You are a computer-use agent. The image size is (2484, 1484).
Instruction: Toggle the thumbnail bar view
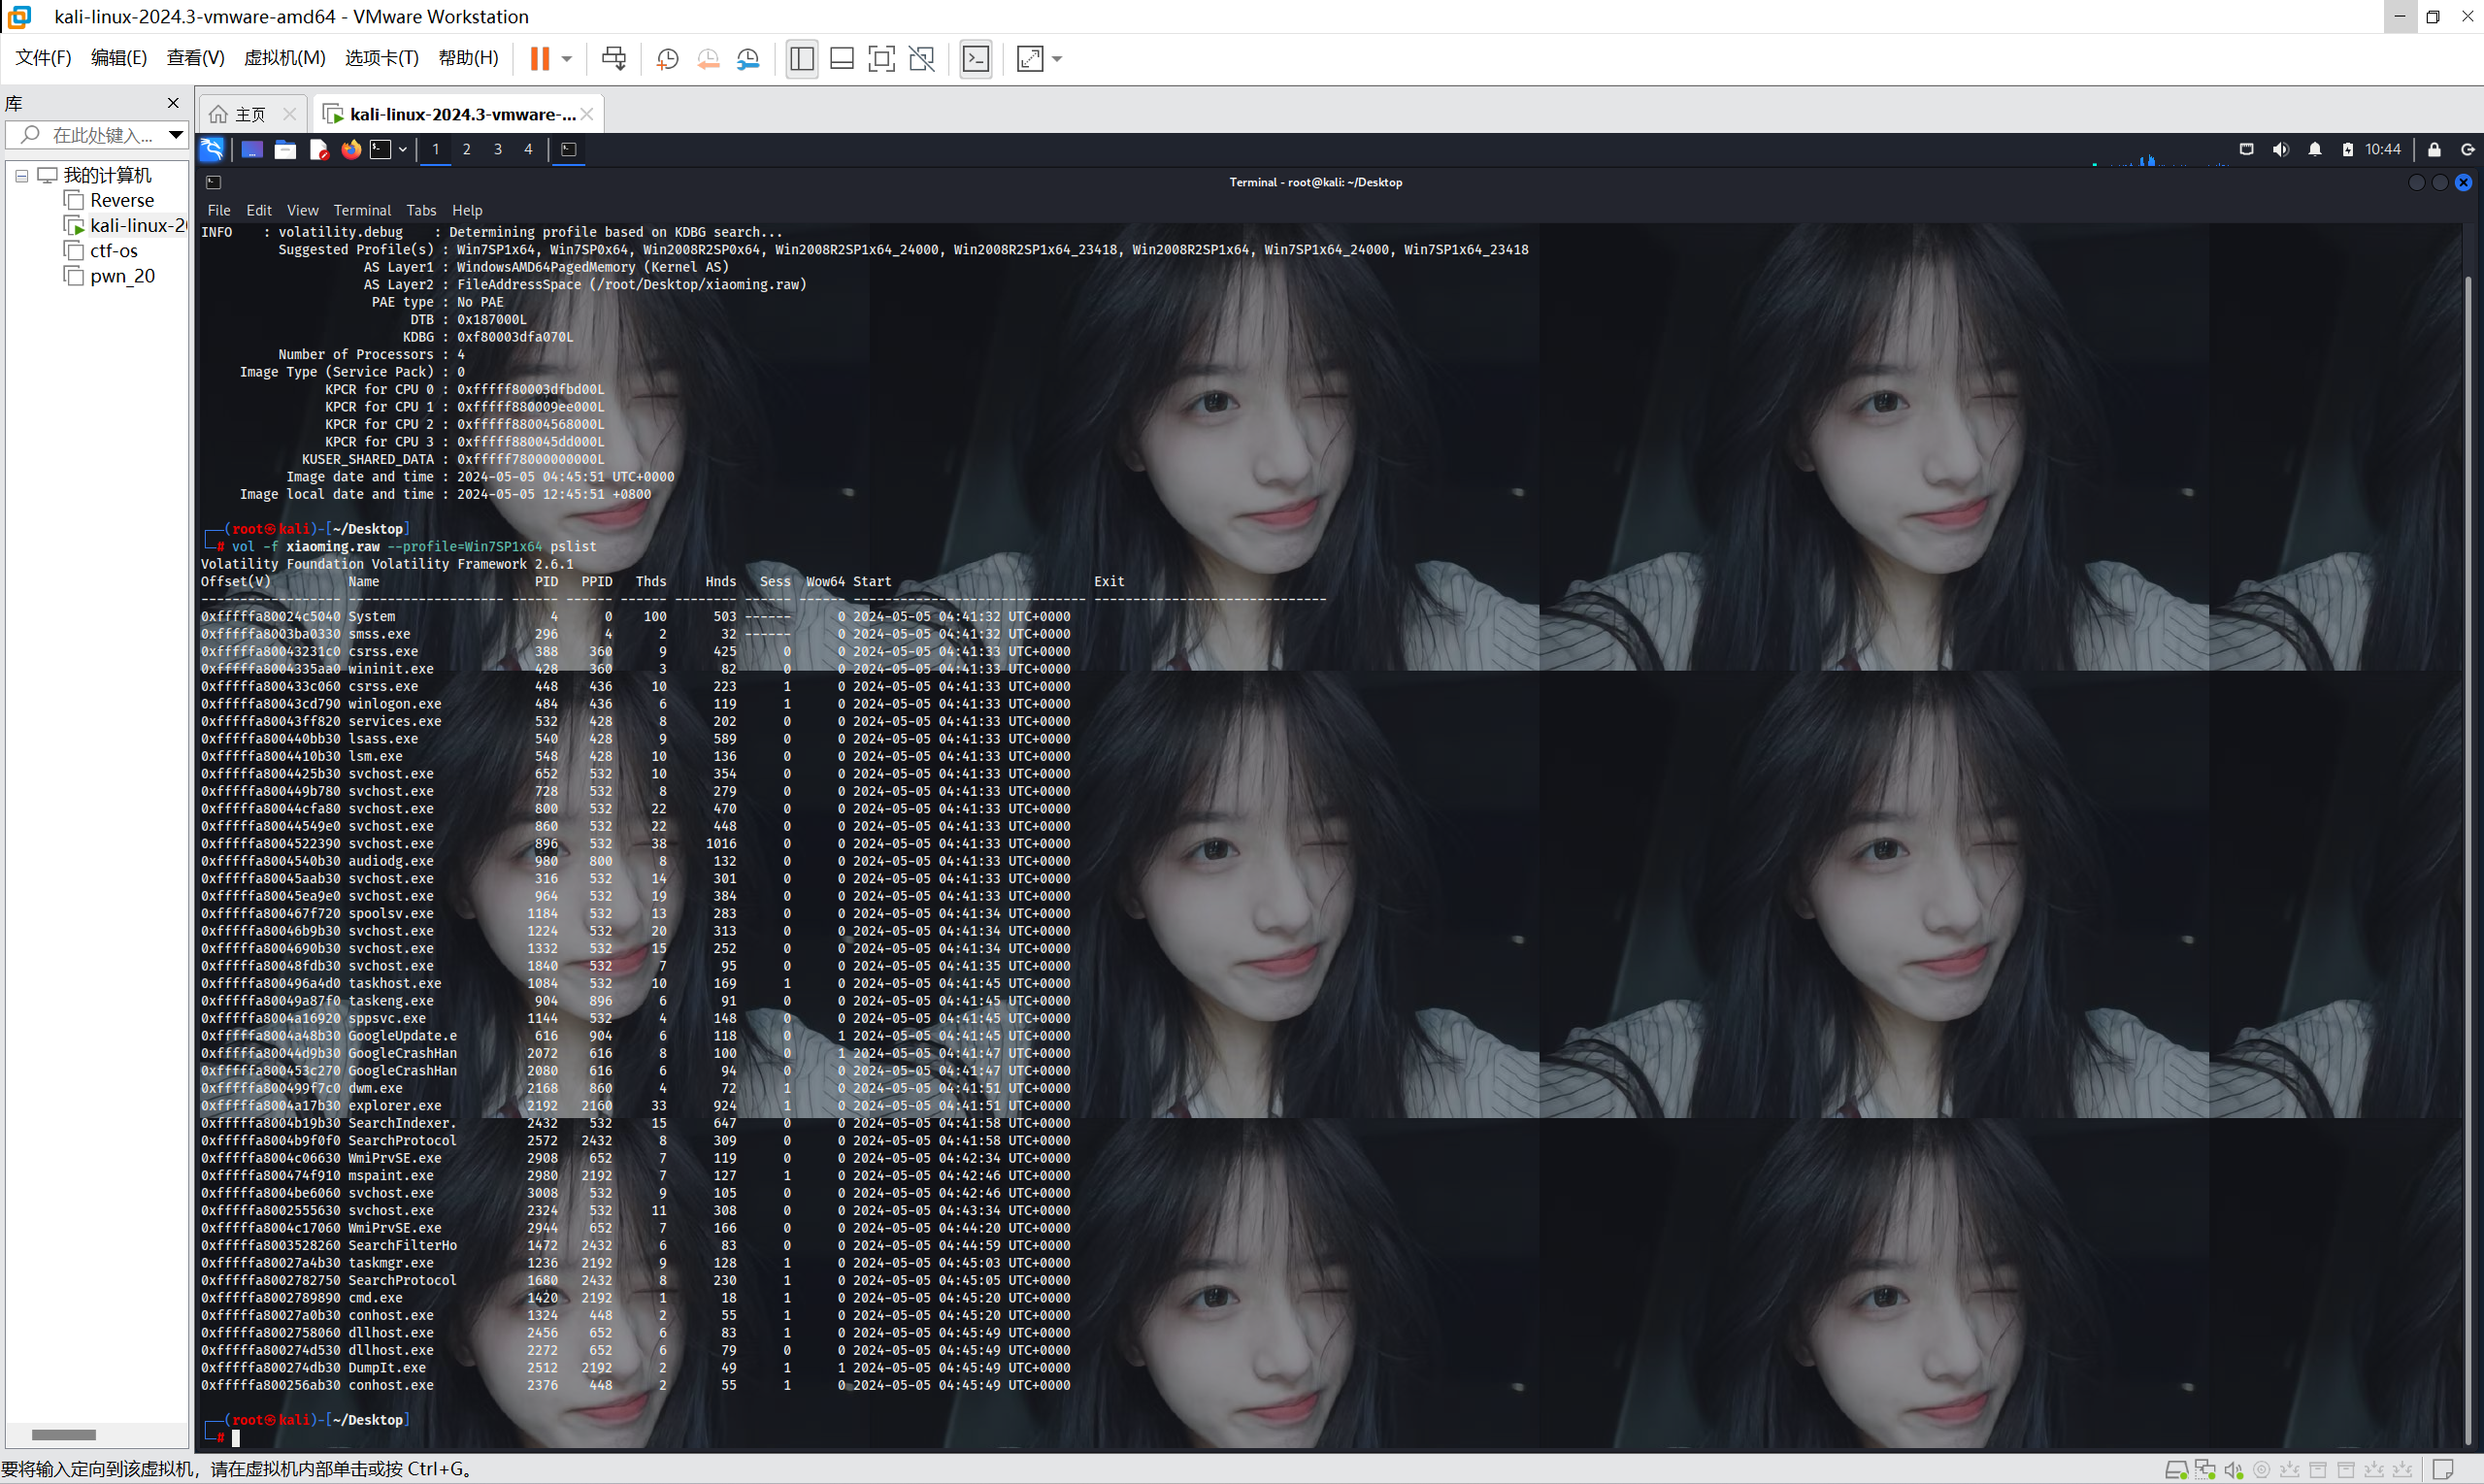click(x=842, y=59)
